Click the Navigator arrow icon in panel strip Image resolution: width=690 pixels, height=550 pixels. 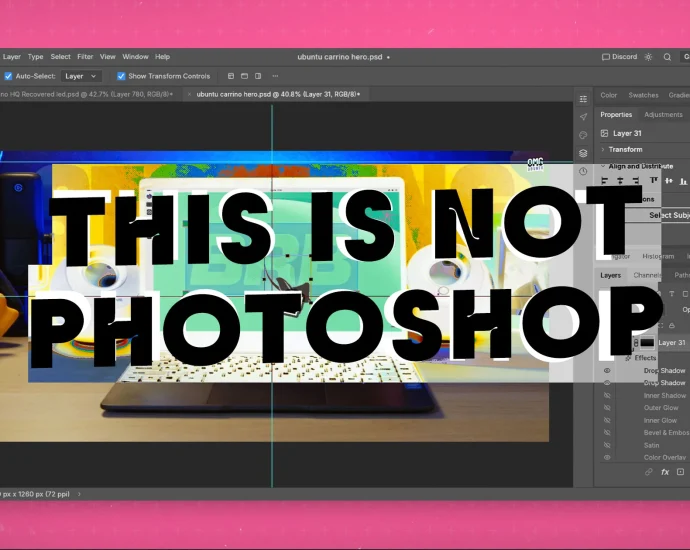pos(583,117)
